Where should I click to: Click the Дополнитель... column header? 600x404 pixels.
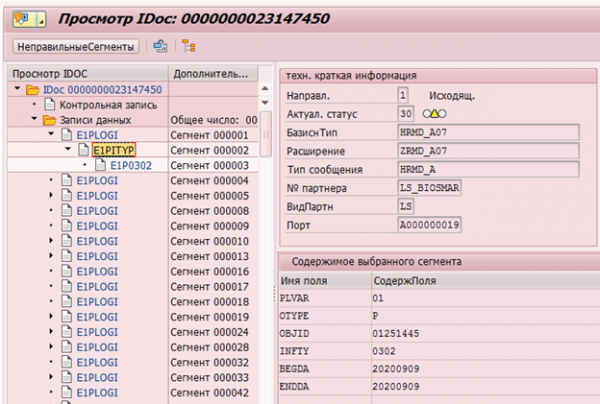pos(208,74)
